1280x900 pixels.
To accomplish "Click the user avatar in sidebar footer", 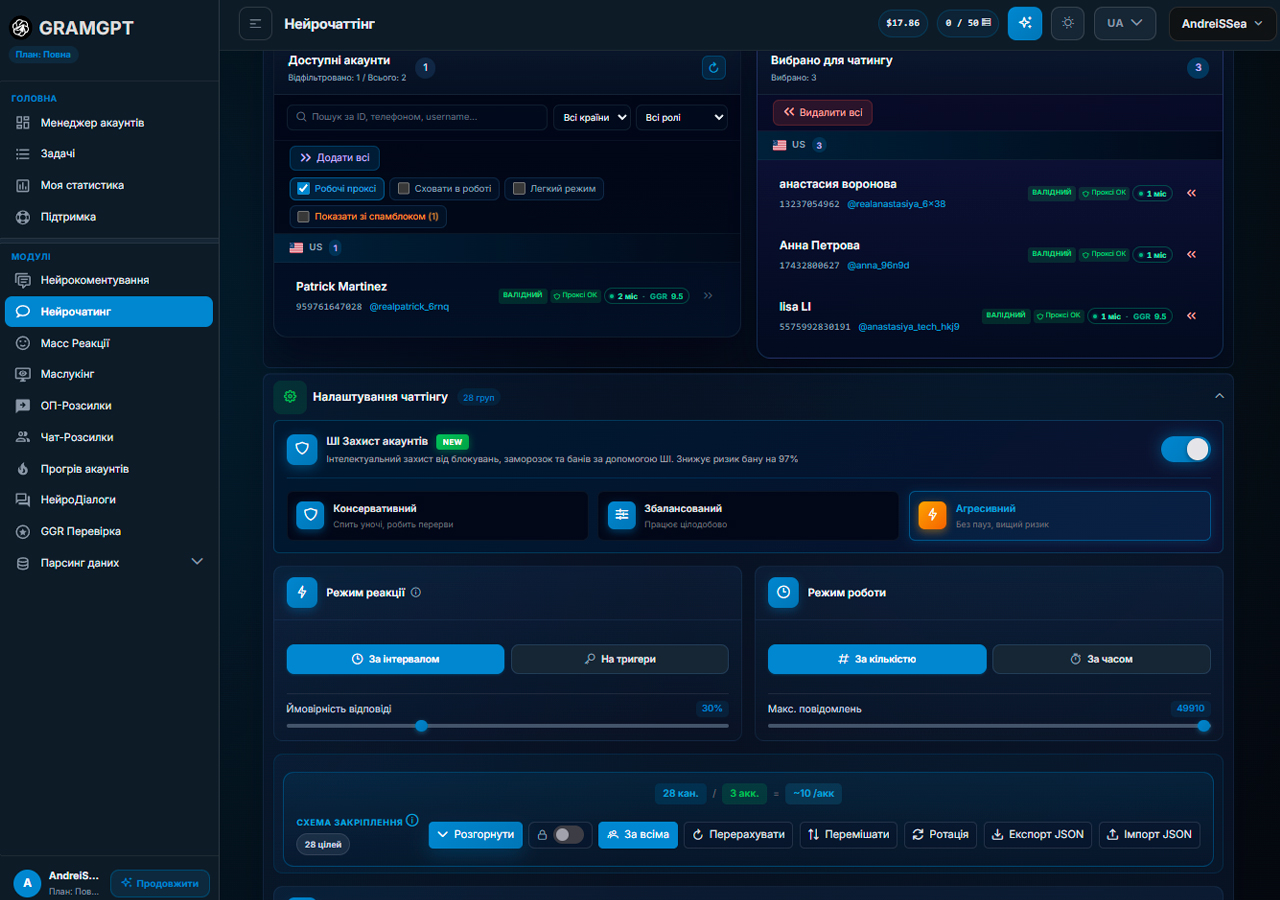I will [x=27, y=883].
